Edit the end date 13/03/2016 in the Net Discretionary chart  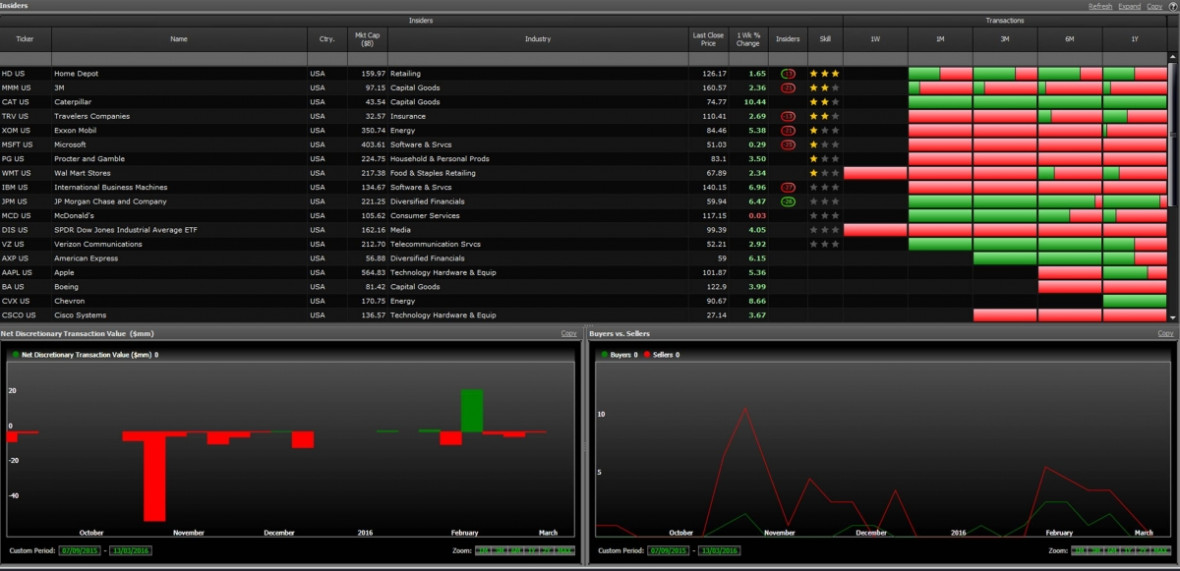click(x=130, y=551)
